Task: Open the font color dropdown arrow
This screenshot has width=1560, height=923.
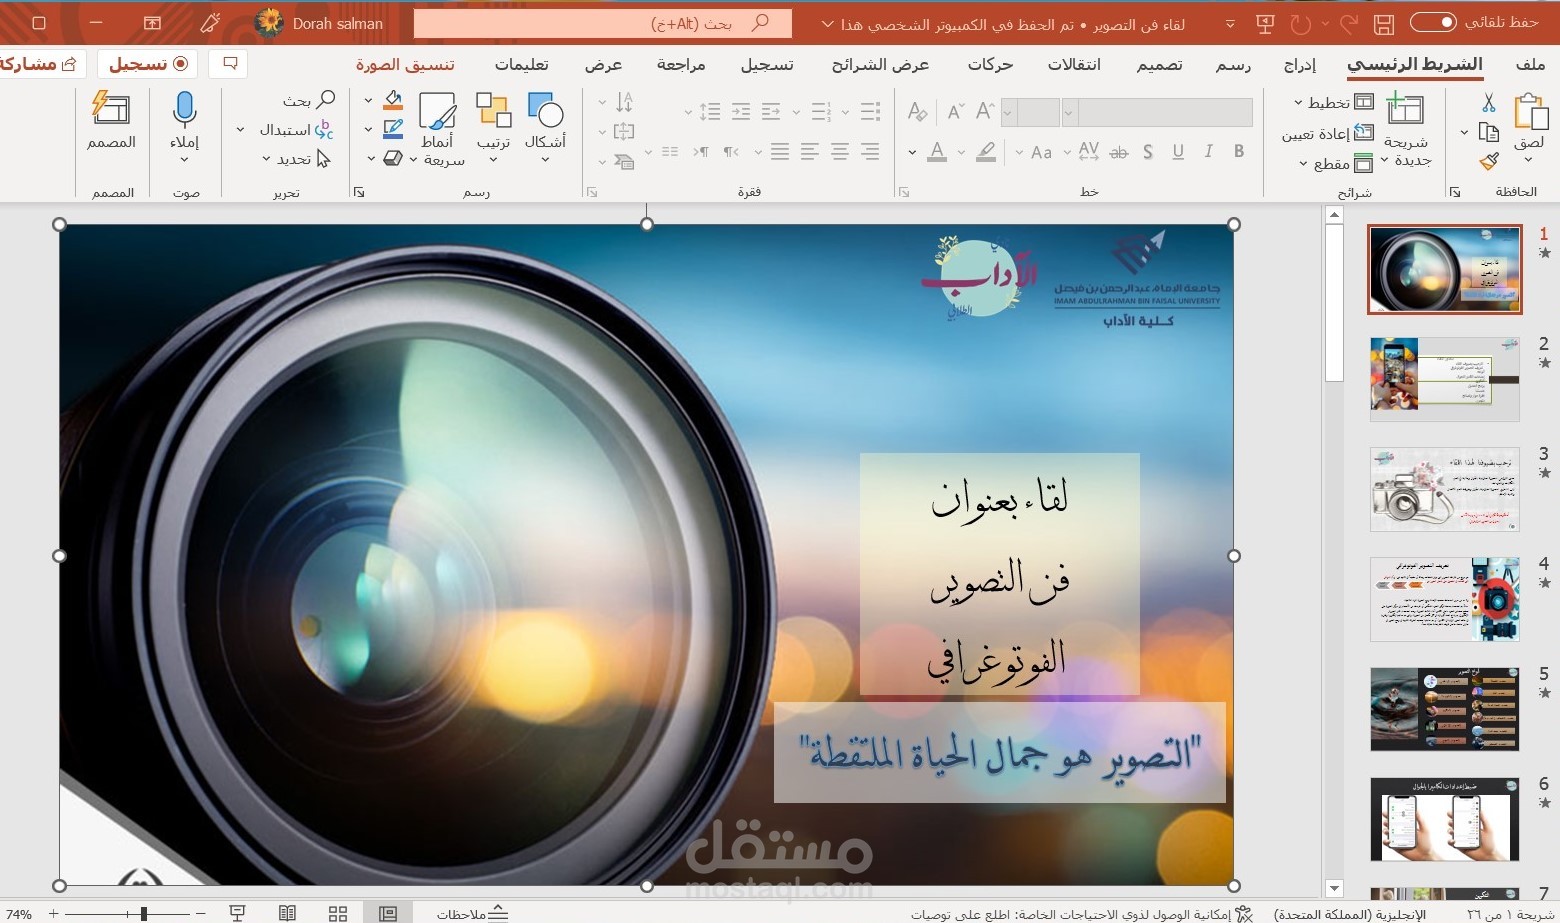Action: pos(912,153)
